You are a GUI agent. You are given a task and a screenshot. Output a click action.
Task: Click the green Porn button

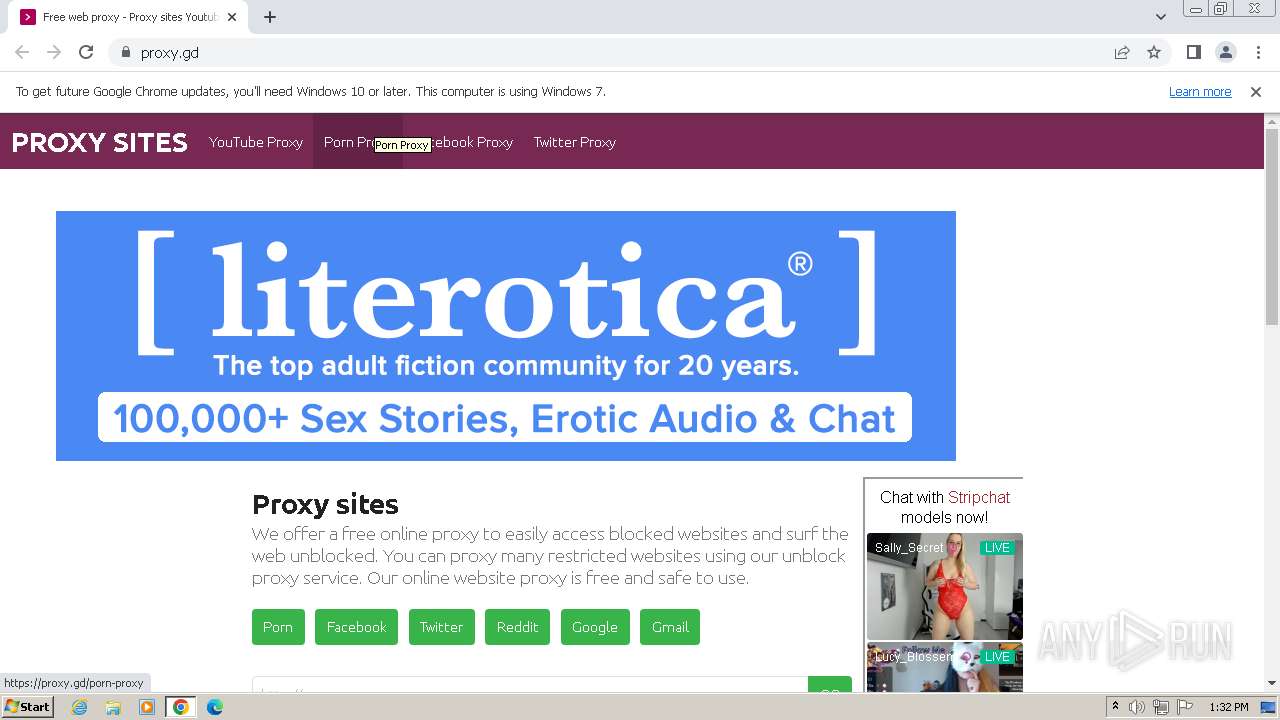point(278,627)
